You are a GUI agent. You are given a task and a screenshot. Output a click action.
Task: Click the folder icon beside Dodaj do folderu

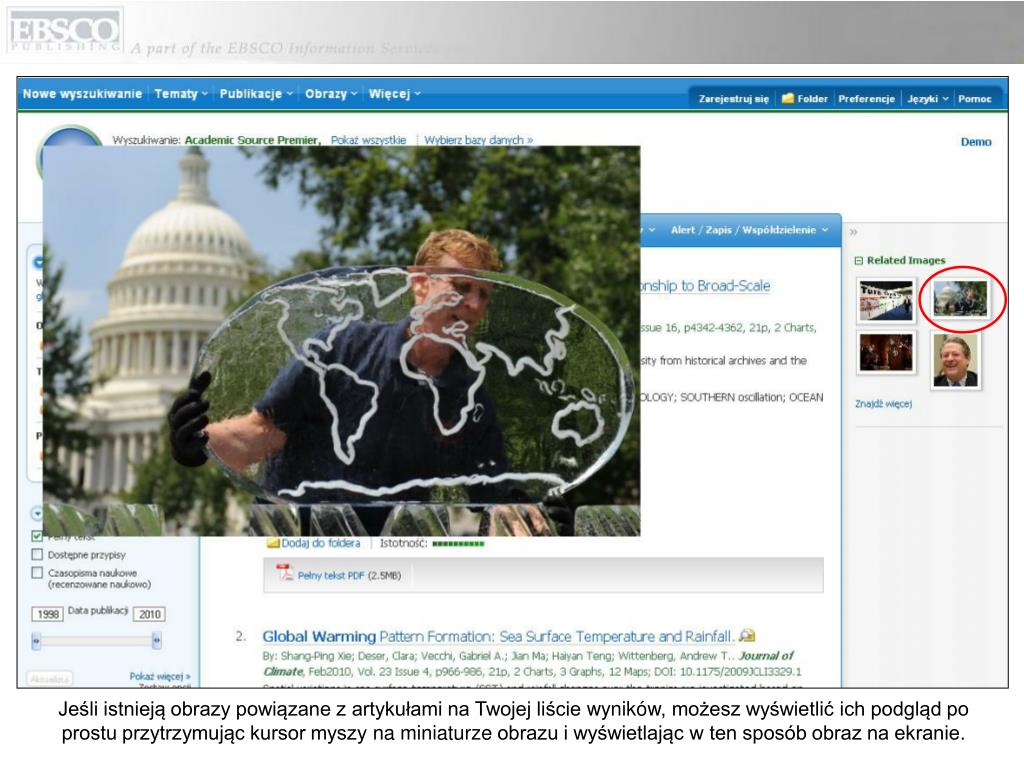point(273,543)
